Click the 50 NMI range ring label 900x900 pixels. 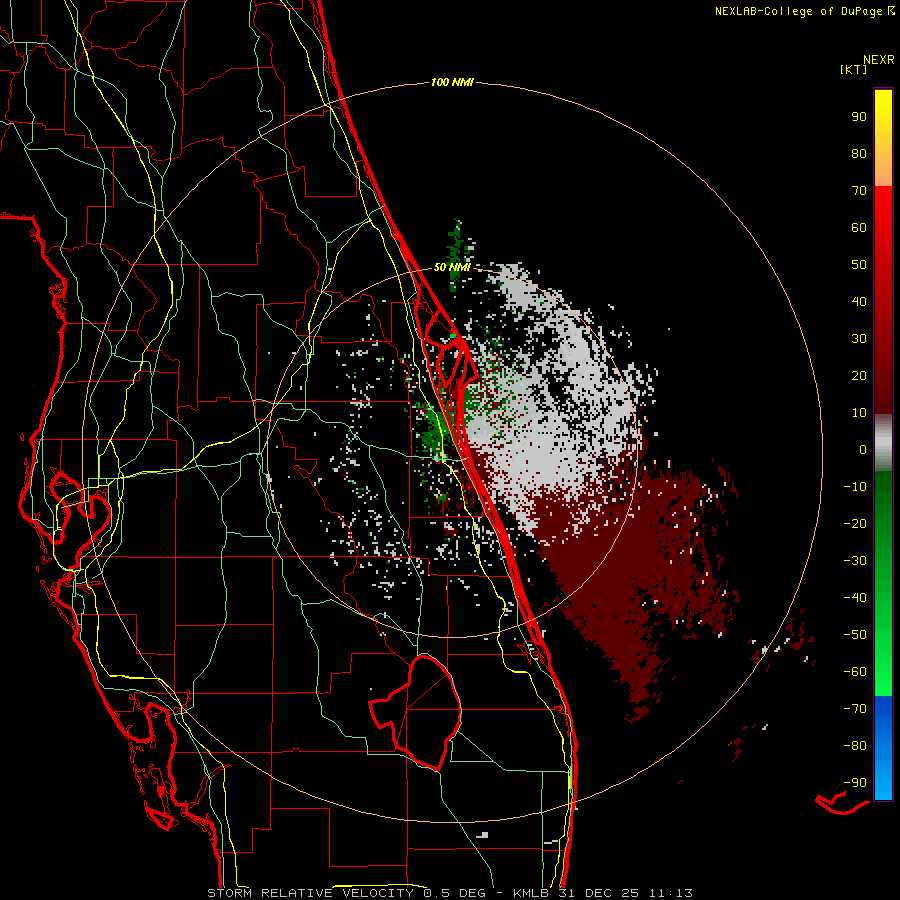point(452,267)
